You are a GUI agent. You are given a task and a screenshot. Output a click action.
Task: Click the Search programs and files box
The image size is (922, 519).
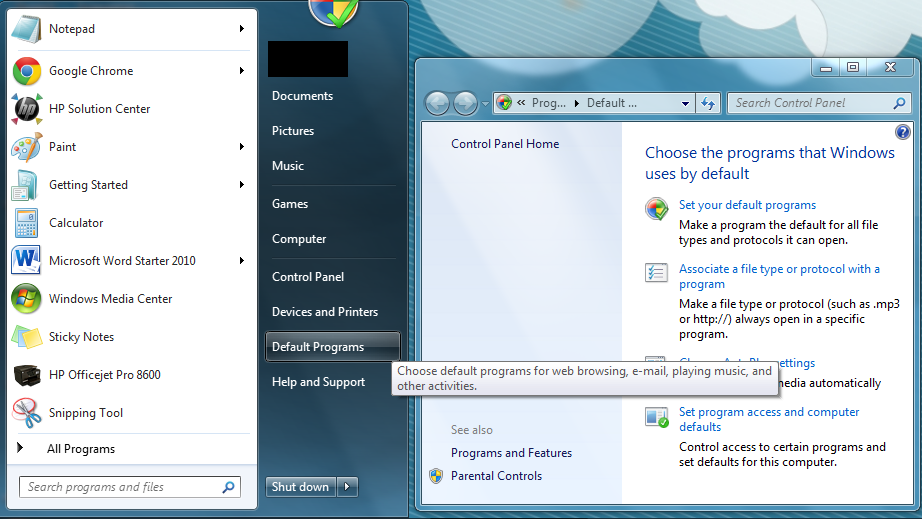[120, 487]
